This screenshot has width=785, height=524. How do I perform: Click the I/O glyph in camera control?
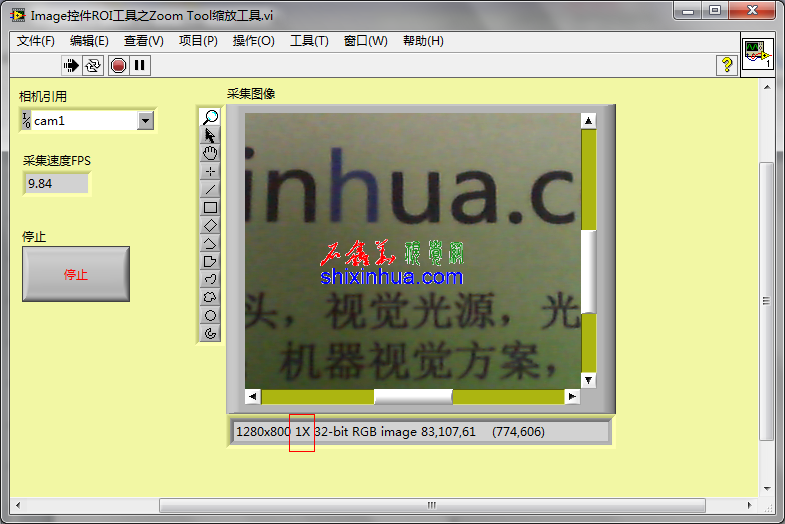pyautogui.click(x=27, y=121)
